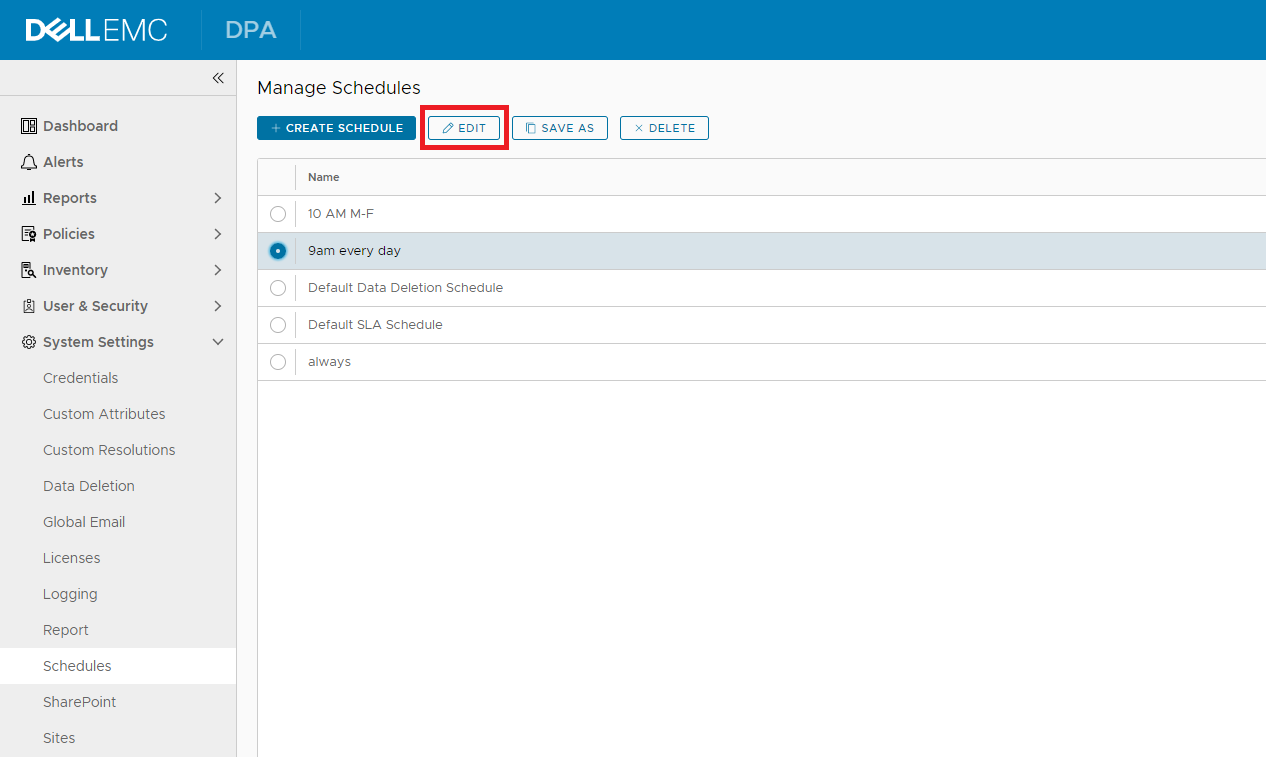The width and height of the screenshot is (1266, 757).
Task: Click the Create Schedule button
Action: tap(336, 128)
